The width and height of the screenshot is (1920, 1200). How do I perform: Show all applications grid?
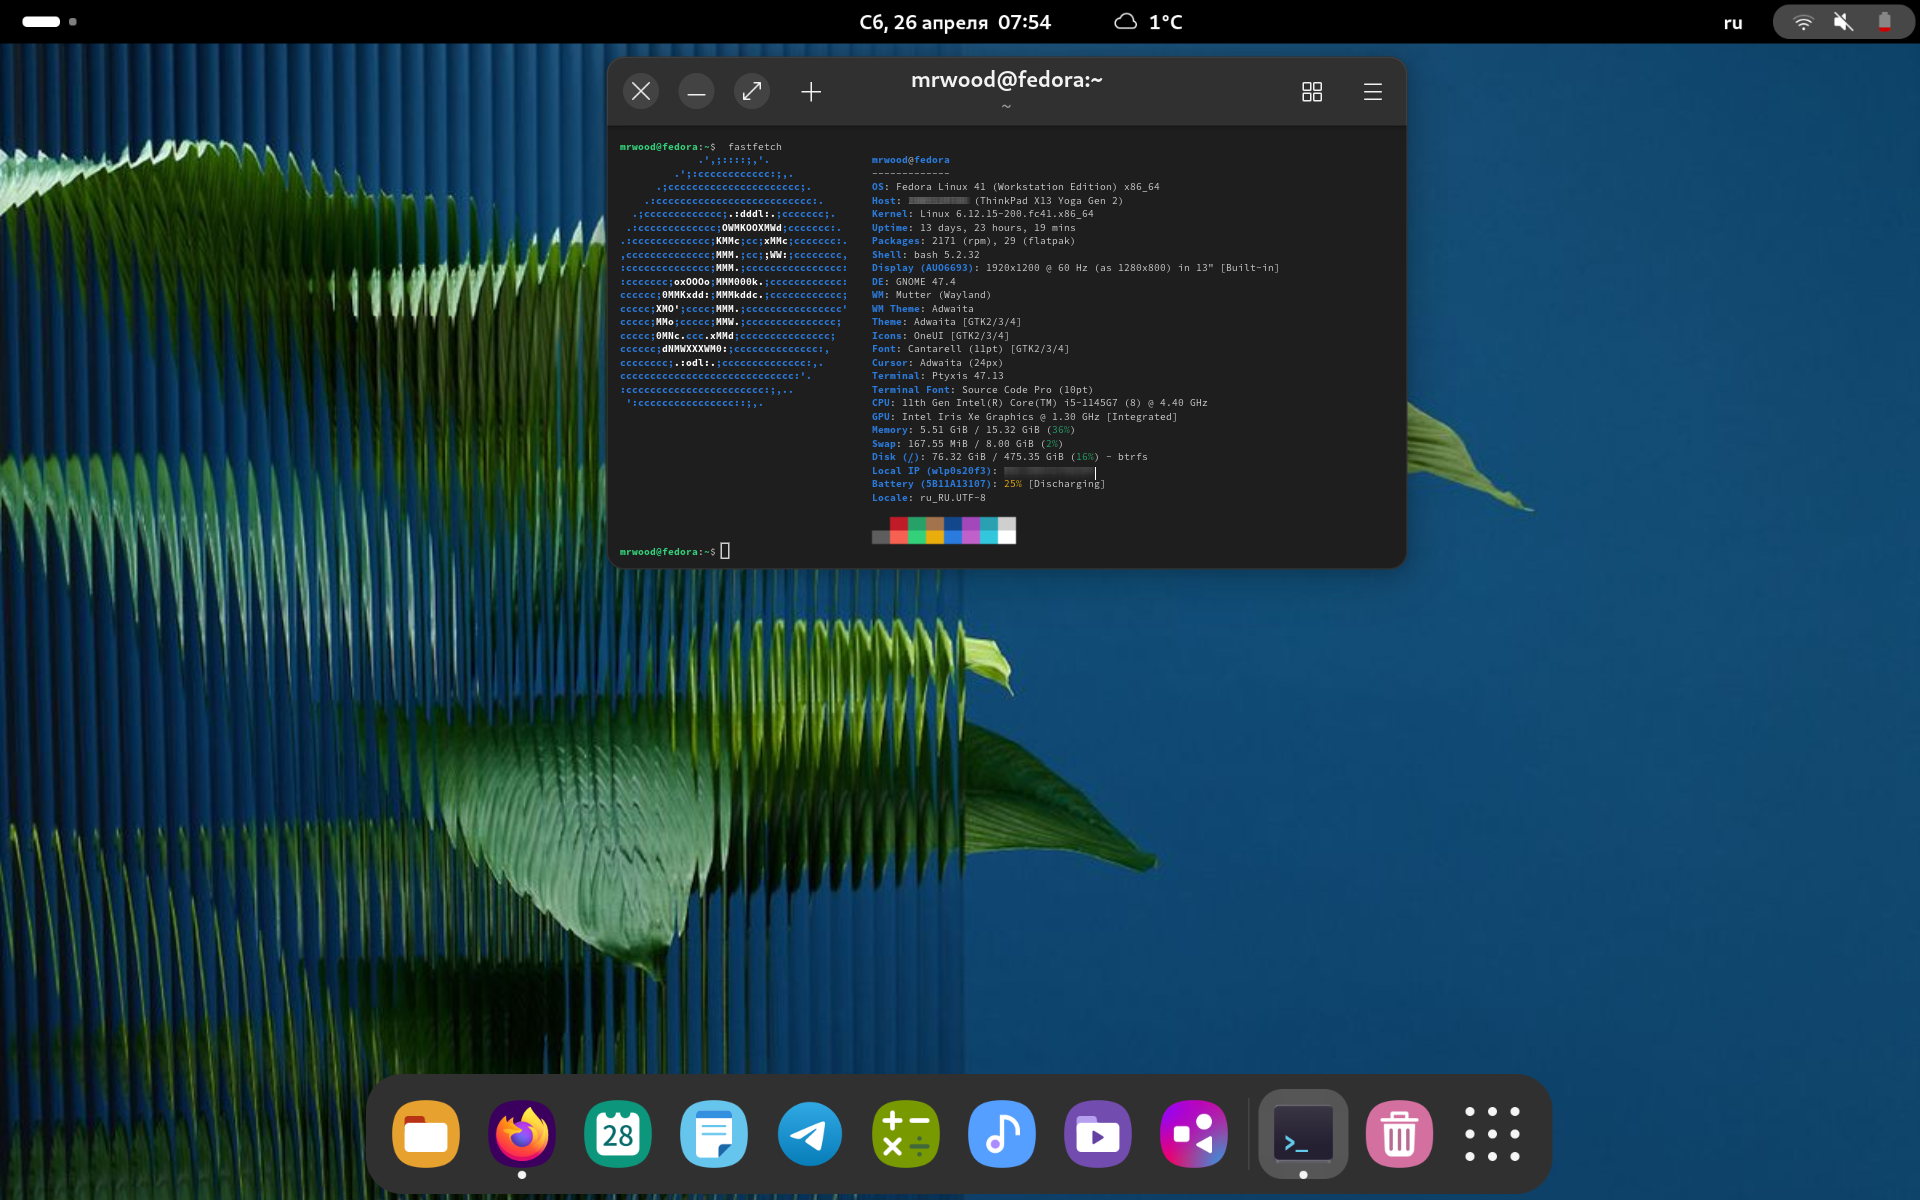(x=1492, y=1134)
